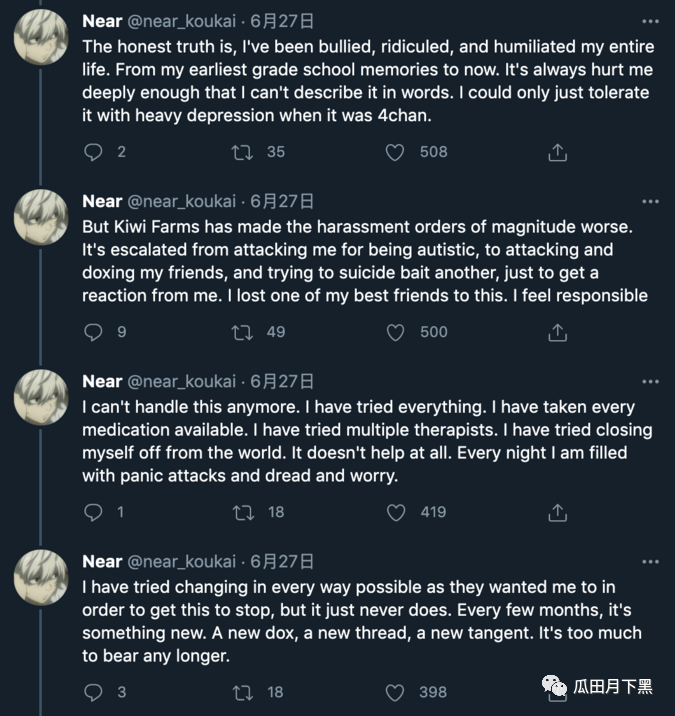
Task: Open more options on the panic attacks tweet
Action: (x=650, y=382)
